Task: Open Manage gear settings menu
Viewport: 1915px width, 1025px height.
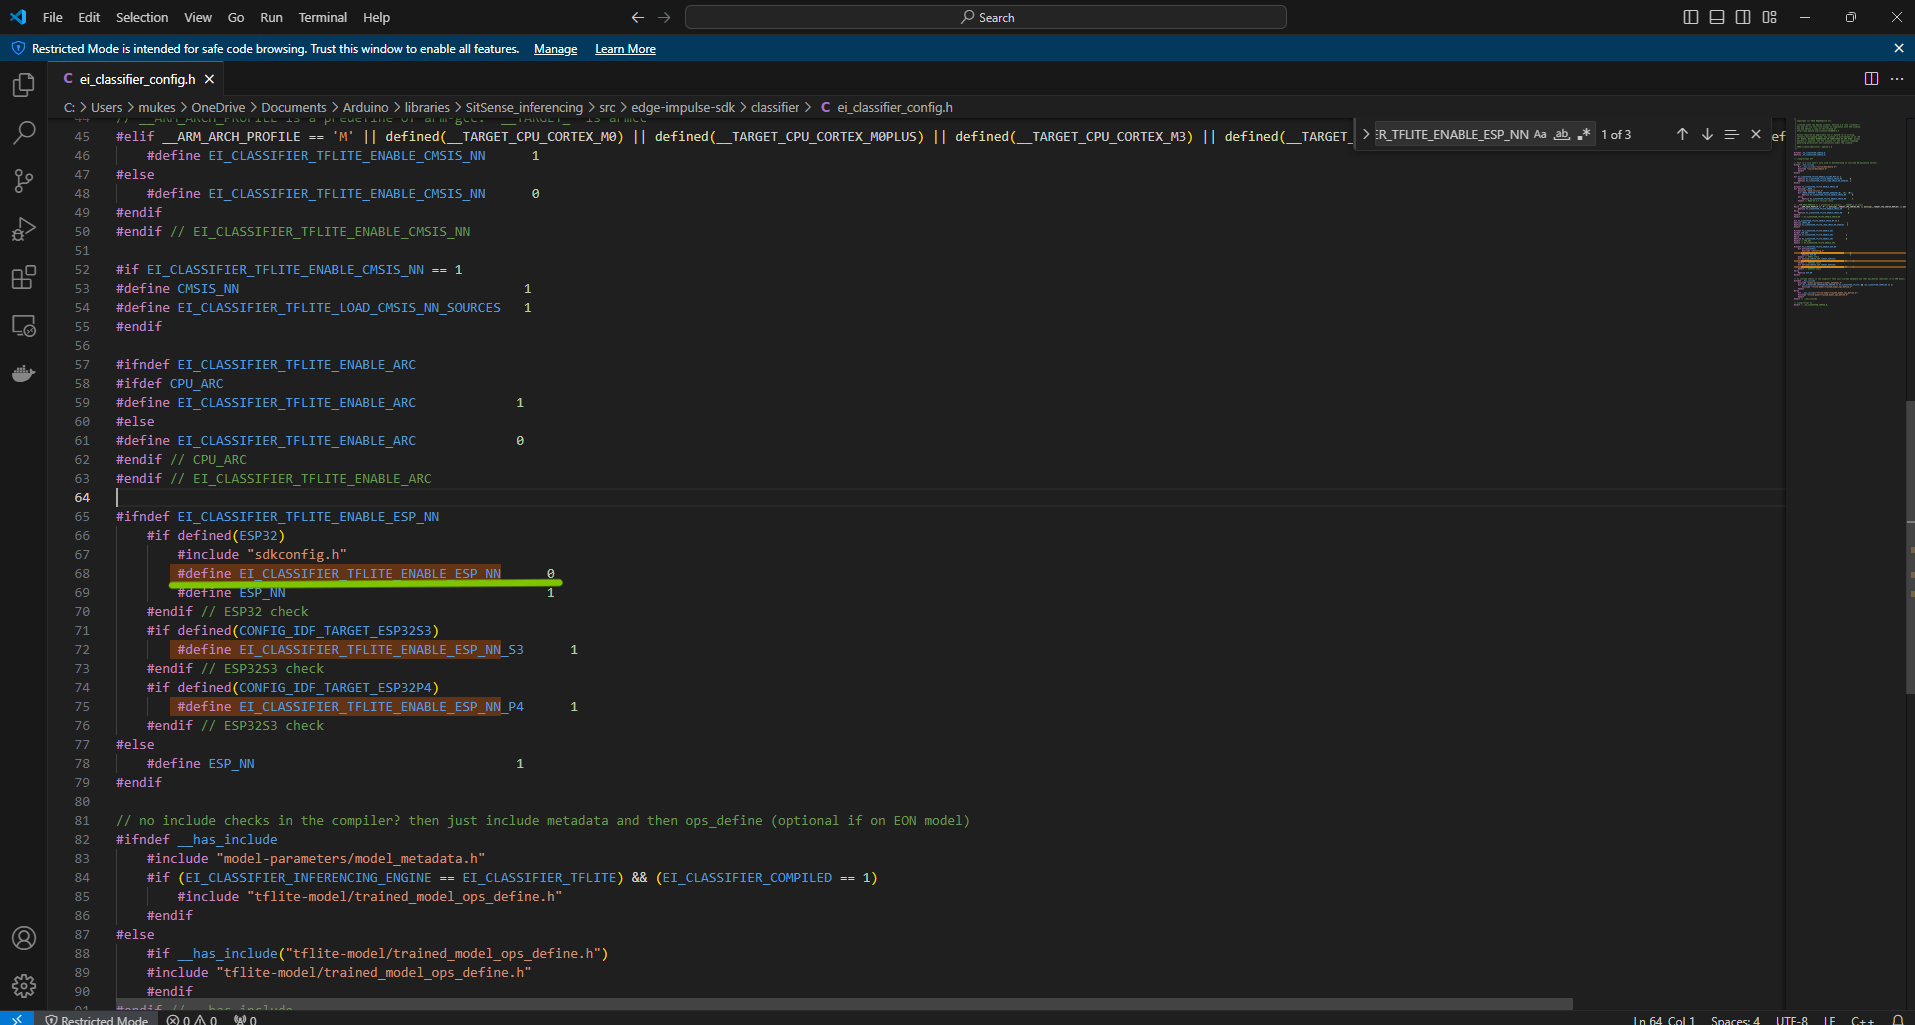Action: (24, 986)
